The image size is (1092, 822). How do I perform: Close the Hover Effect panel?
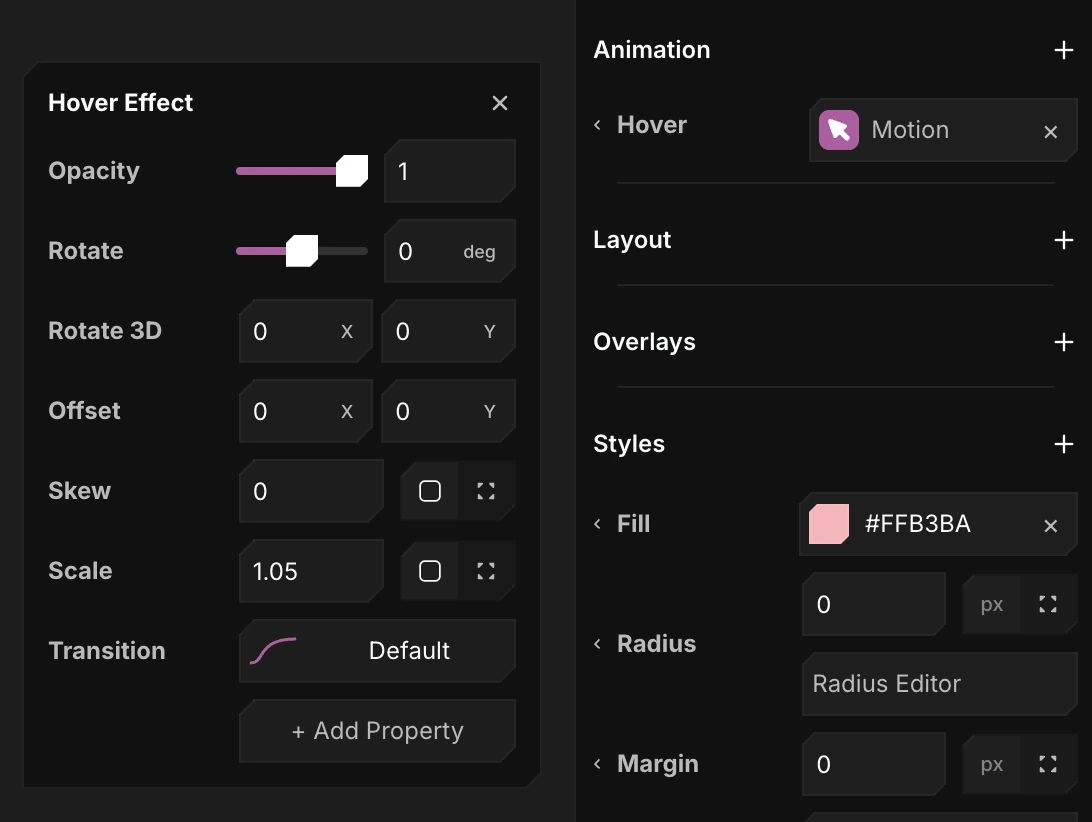tap(499, 103)
